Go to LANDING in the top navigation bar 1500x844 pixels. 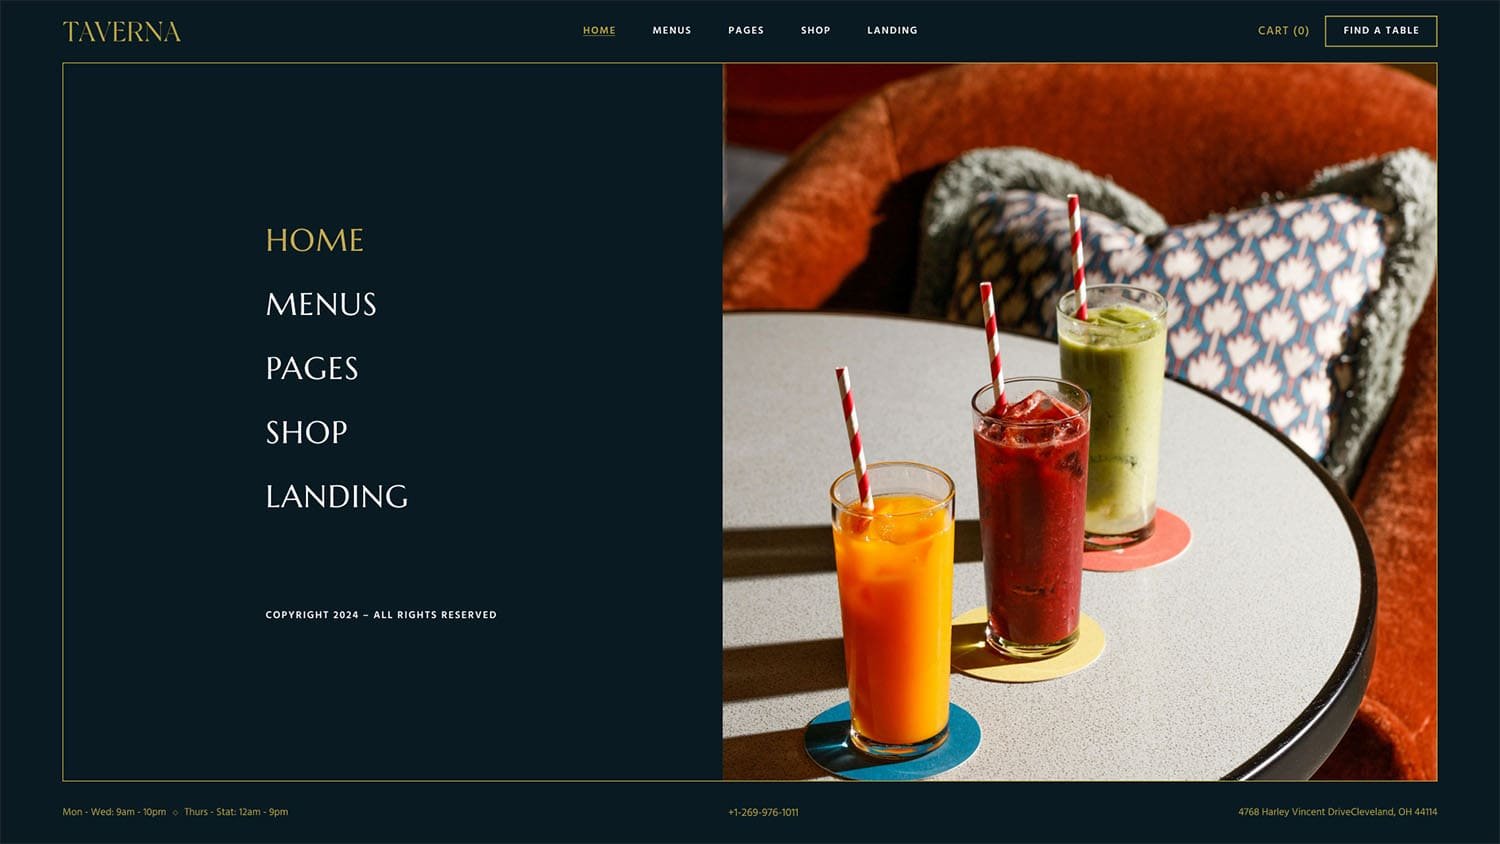[892, 30]
